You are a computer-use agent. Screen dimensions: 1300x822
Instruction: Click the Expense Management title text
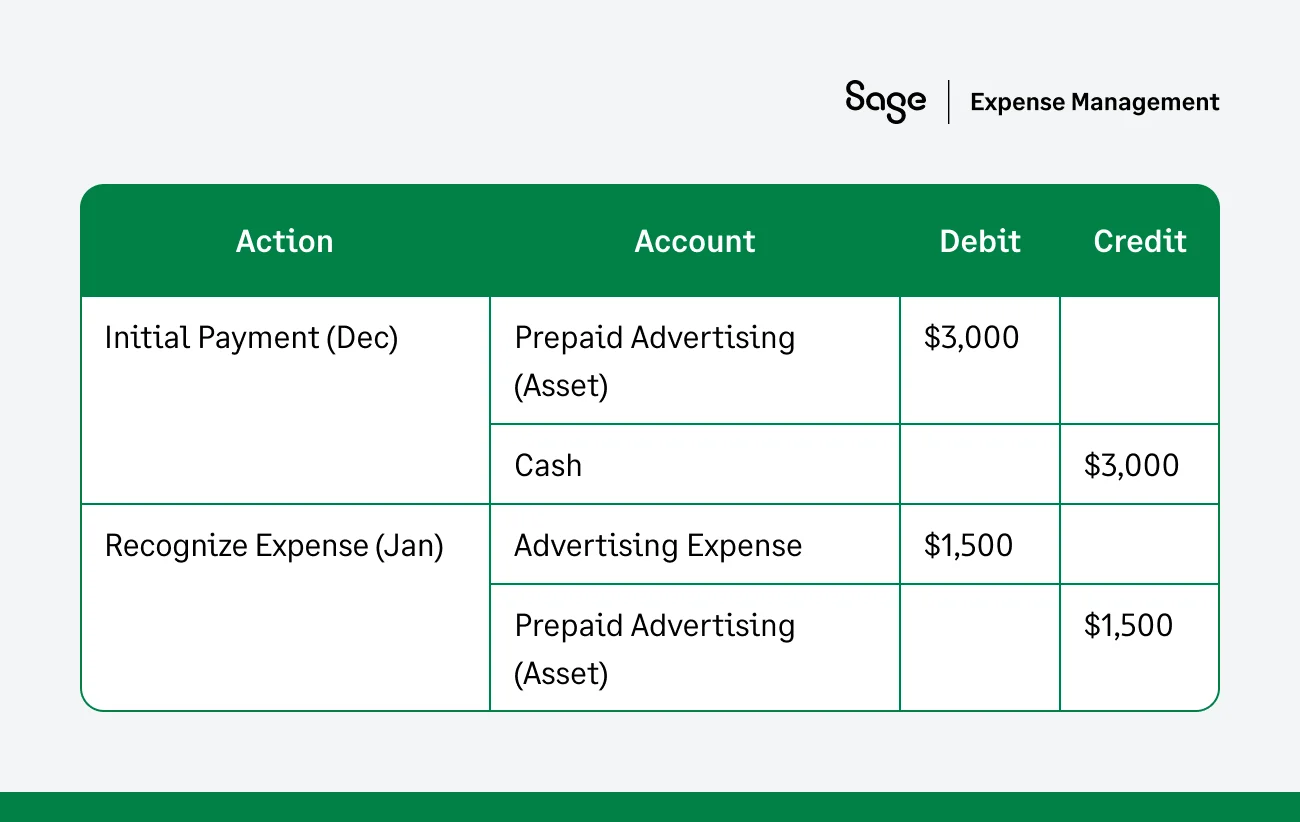pos(1094,102)
